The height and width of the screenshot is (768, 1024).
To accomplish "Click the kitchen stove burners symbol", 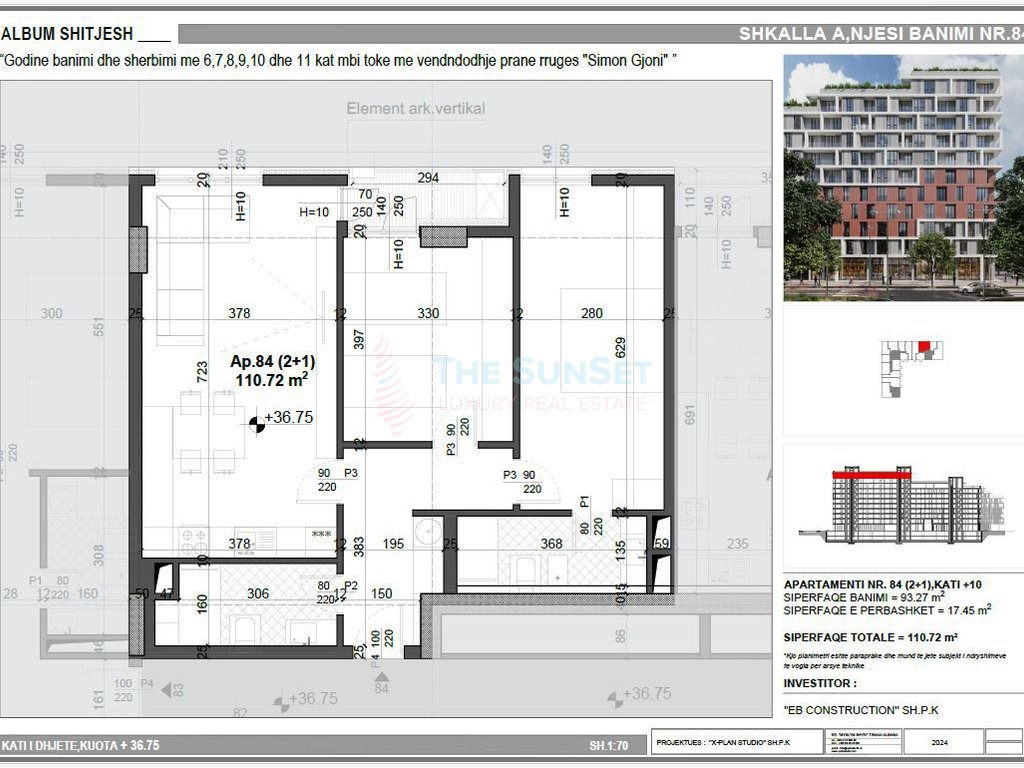I will (x=194, y=541).
